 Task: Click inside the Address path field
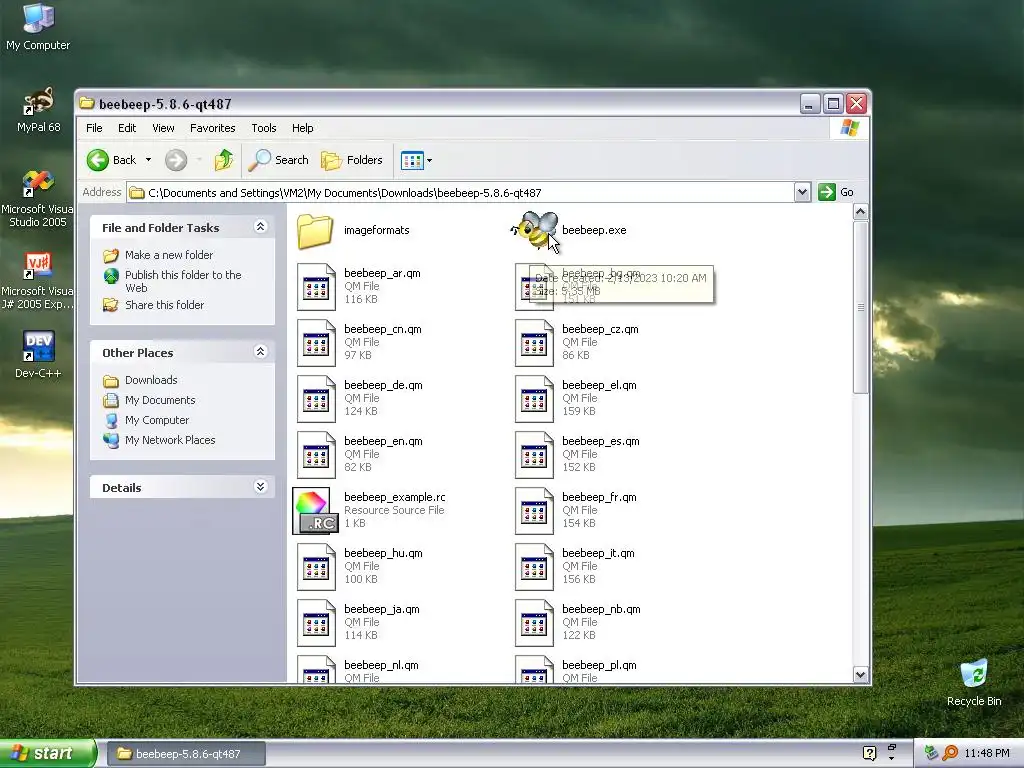[x=460, y=193]
